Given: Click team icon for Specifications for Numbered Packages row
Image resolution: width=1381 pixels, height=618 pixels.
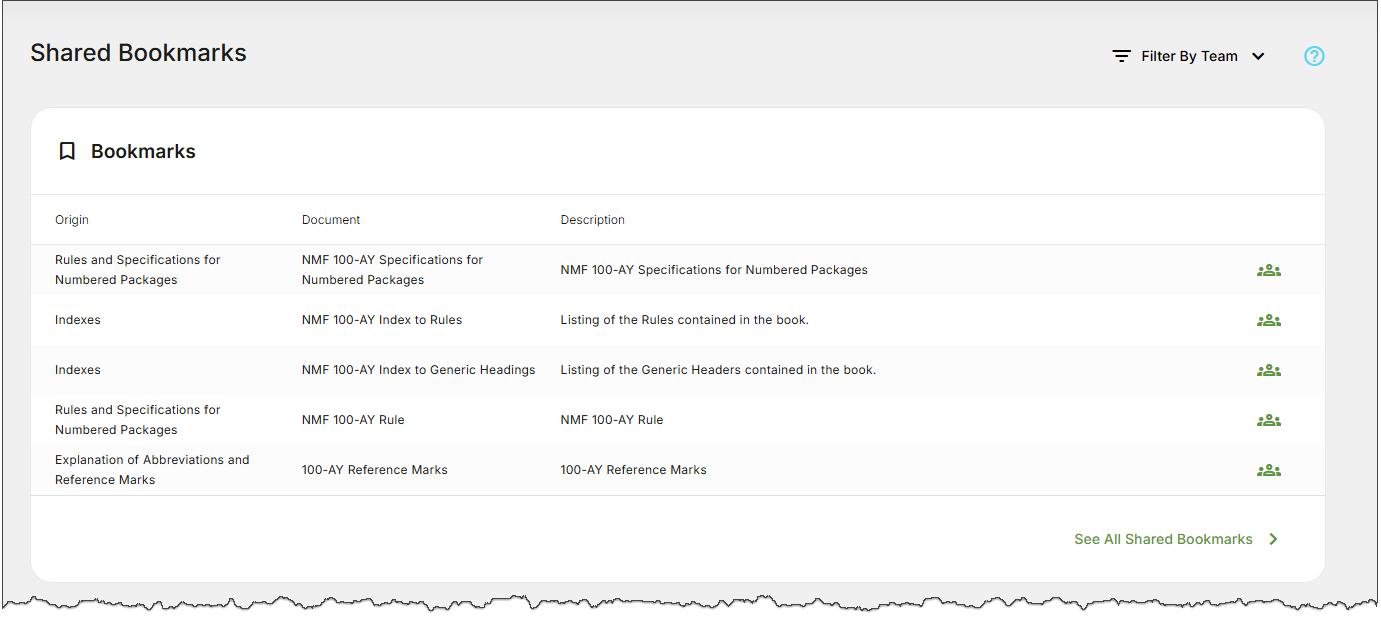Looking at the screenshot, I should 1268,270.
